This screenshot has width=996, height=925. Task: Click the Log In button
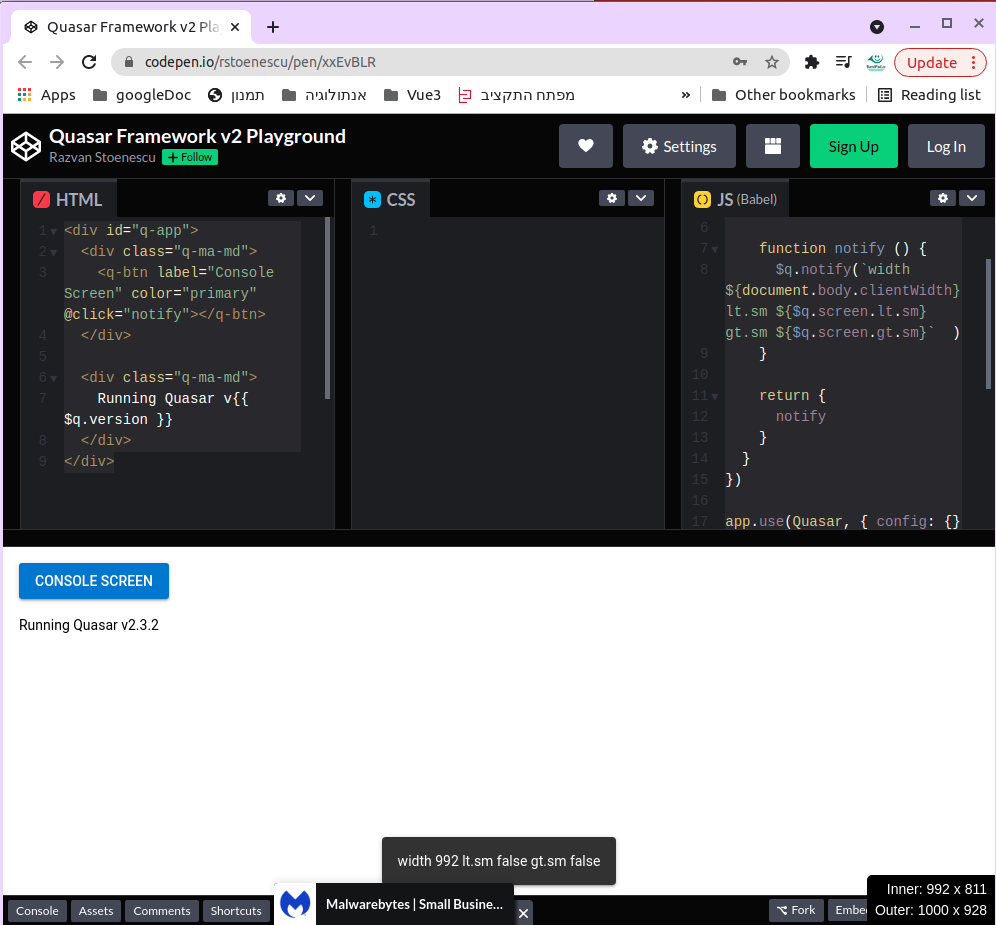click(946, 146)
